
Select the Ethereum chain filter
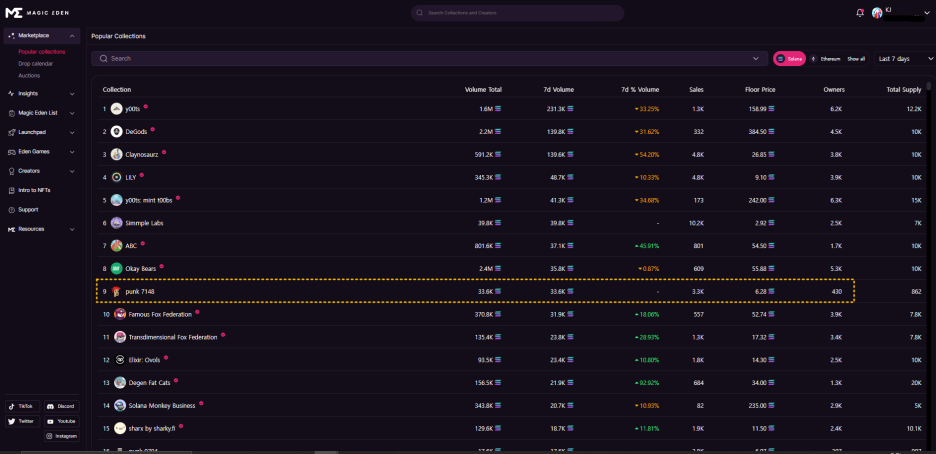(826, 58)
